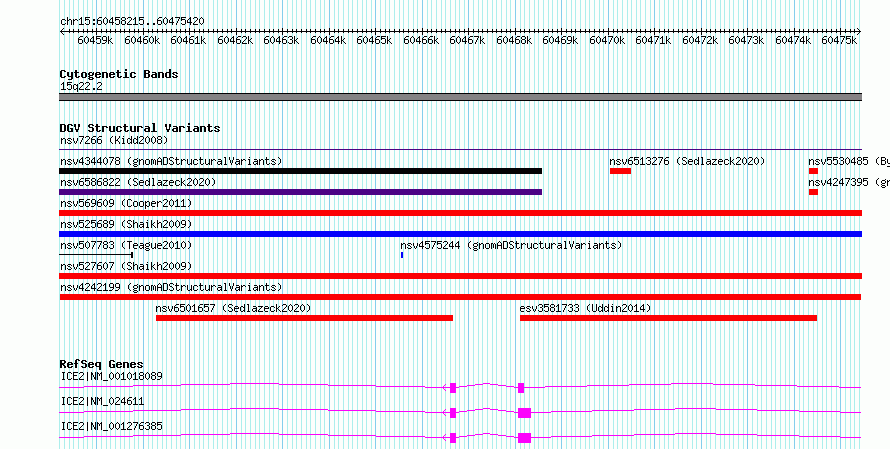Click the nsv6513276 short red bar

pyautogui.click(x=620, y=171)
